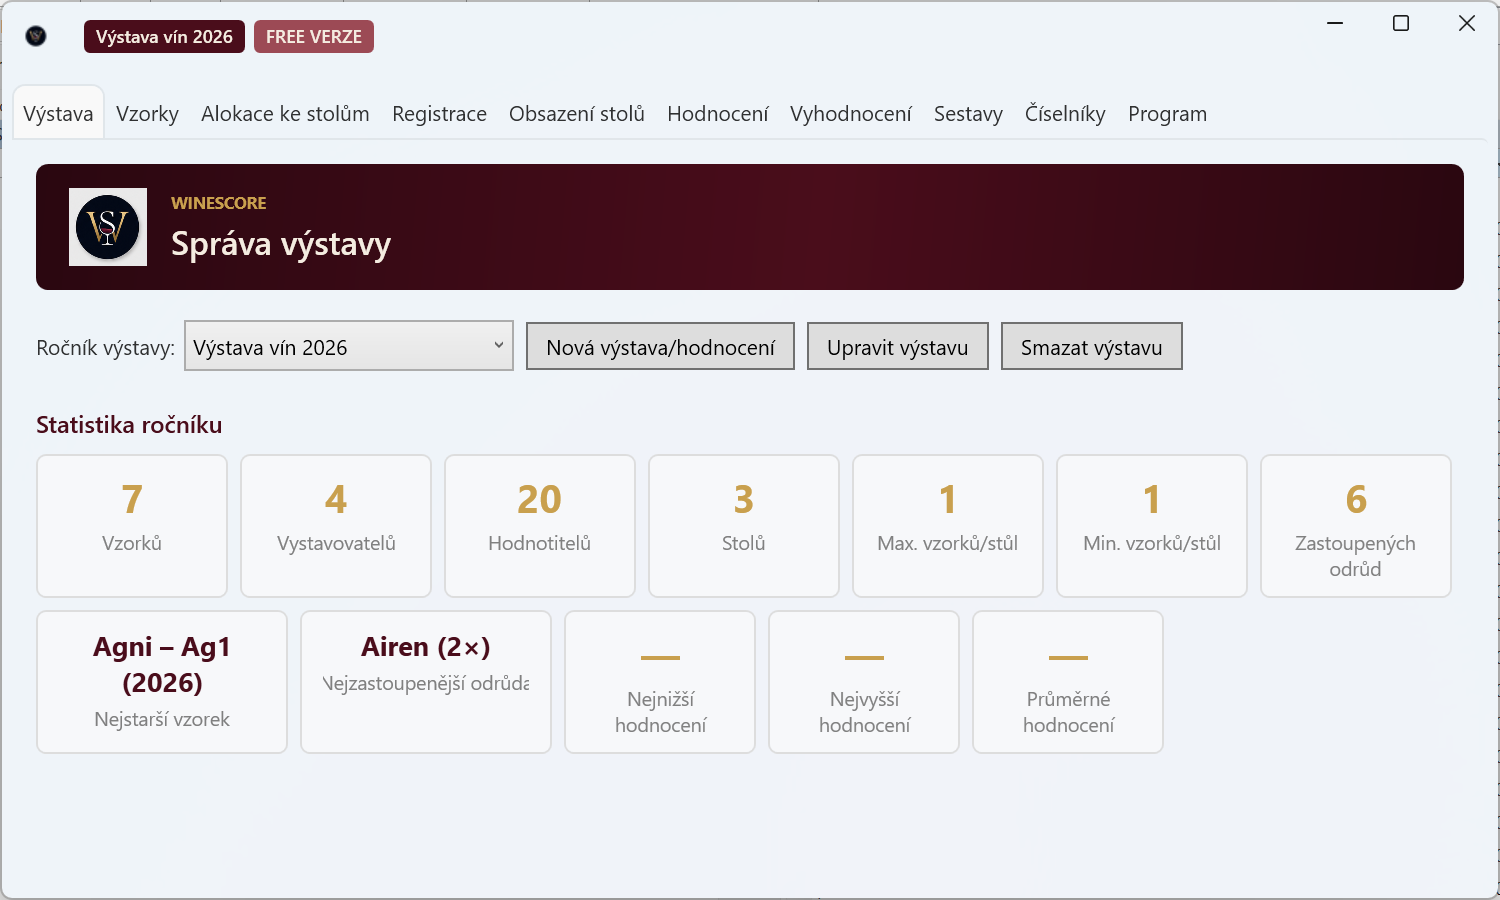Open the Číselníky tab
The width and height of the screenshot is (1500, 900).
(x=1065, y=114)
